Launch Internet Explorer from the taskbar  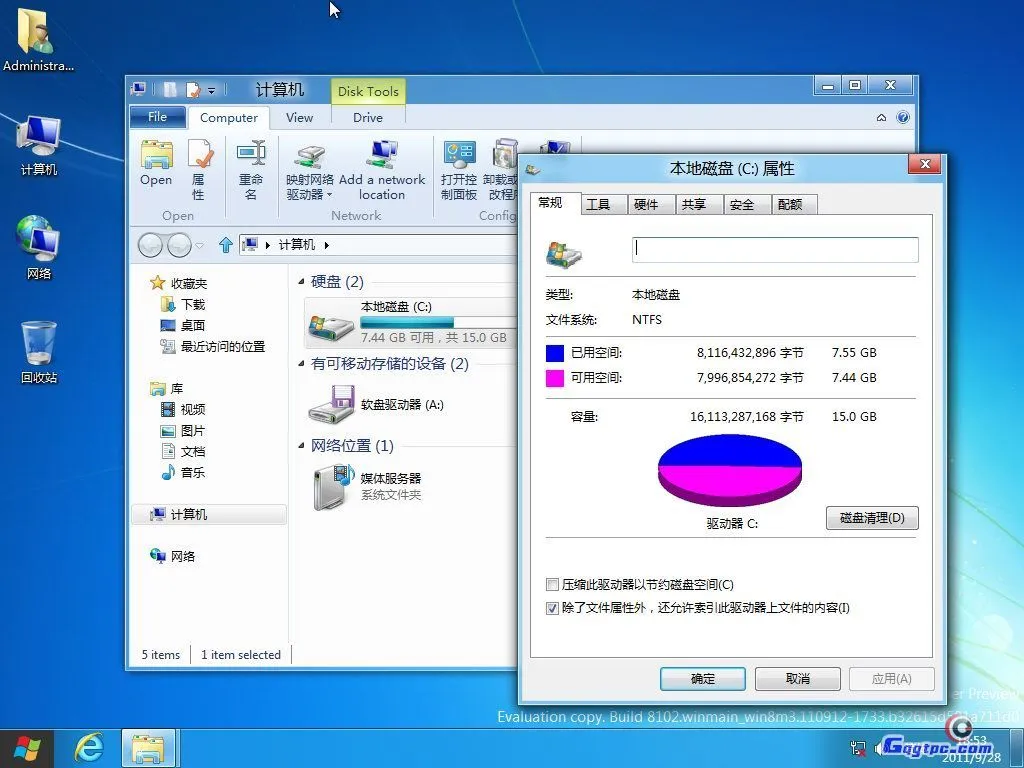click(x=89, y=746)
